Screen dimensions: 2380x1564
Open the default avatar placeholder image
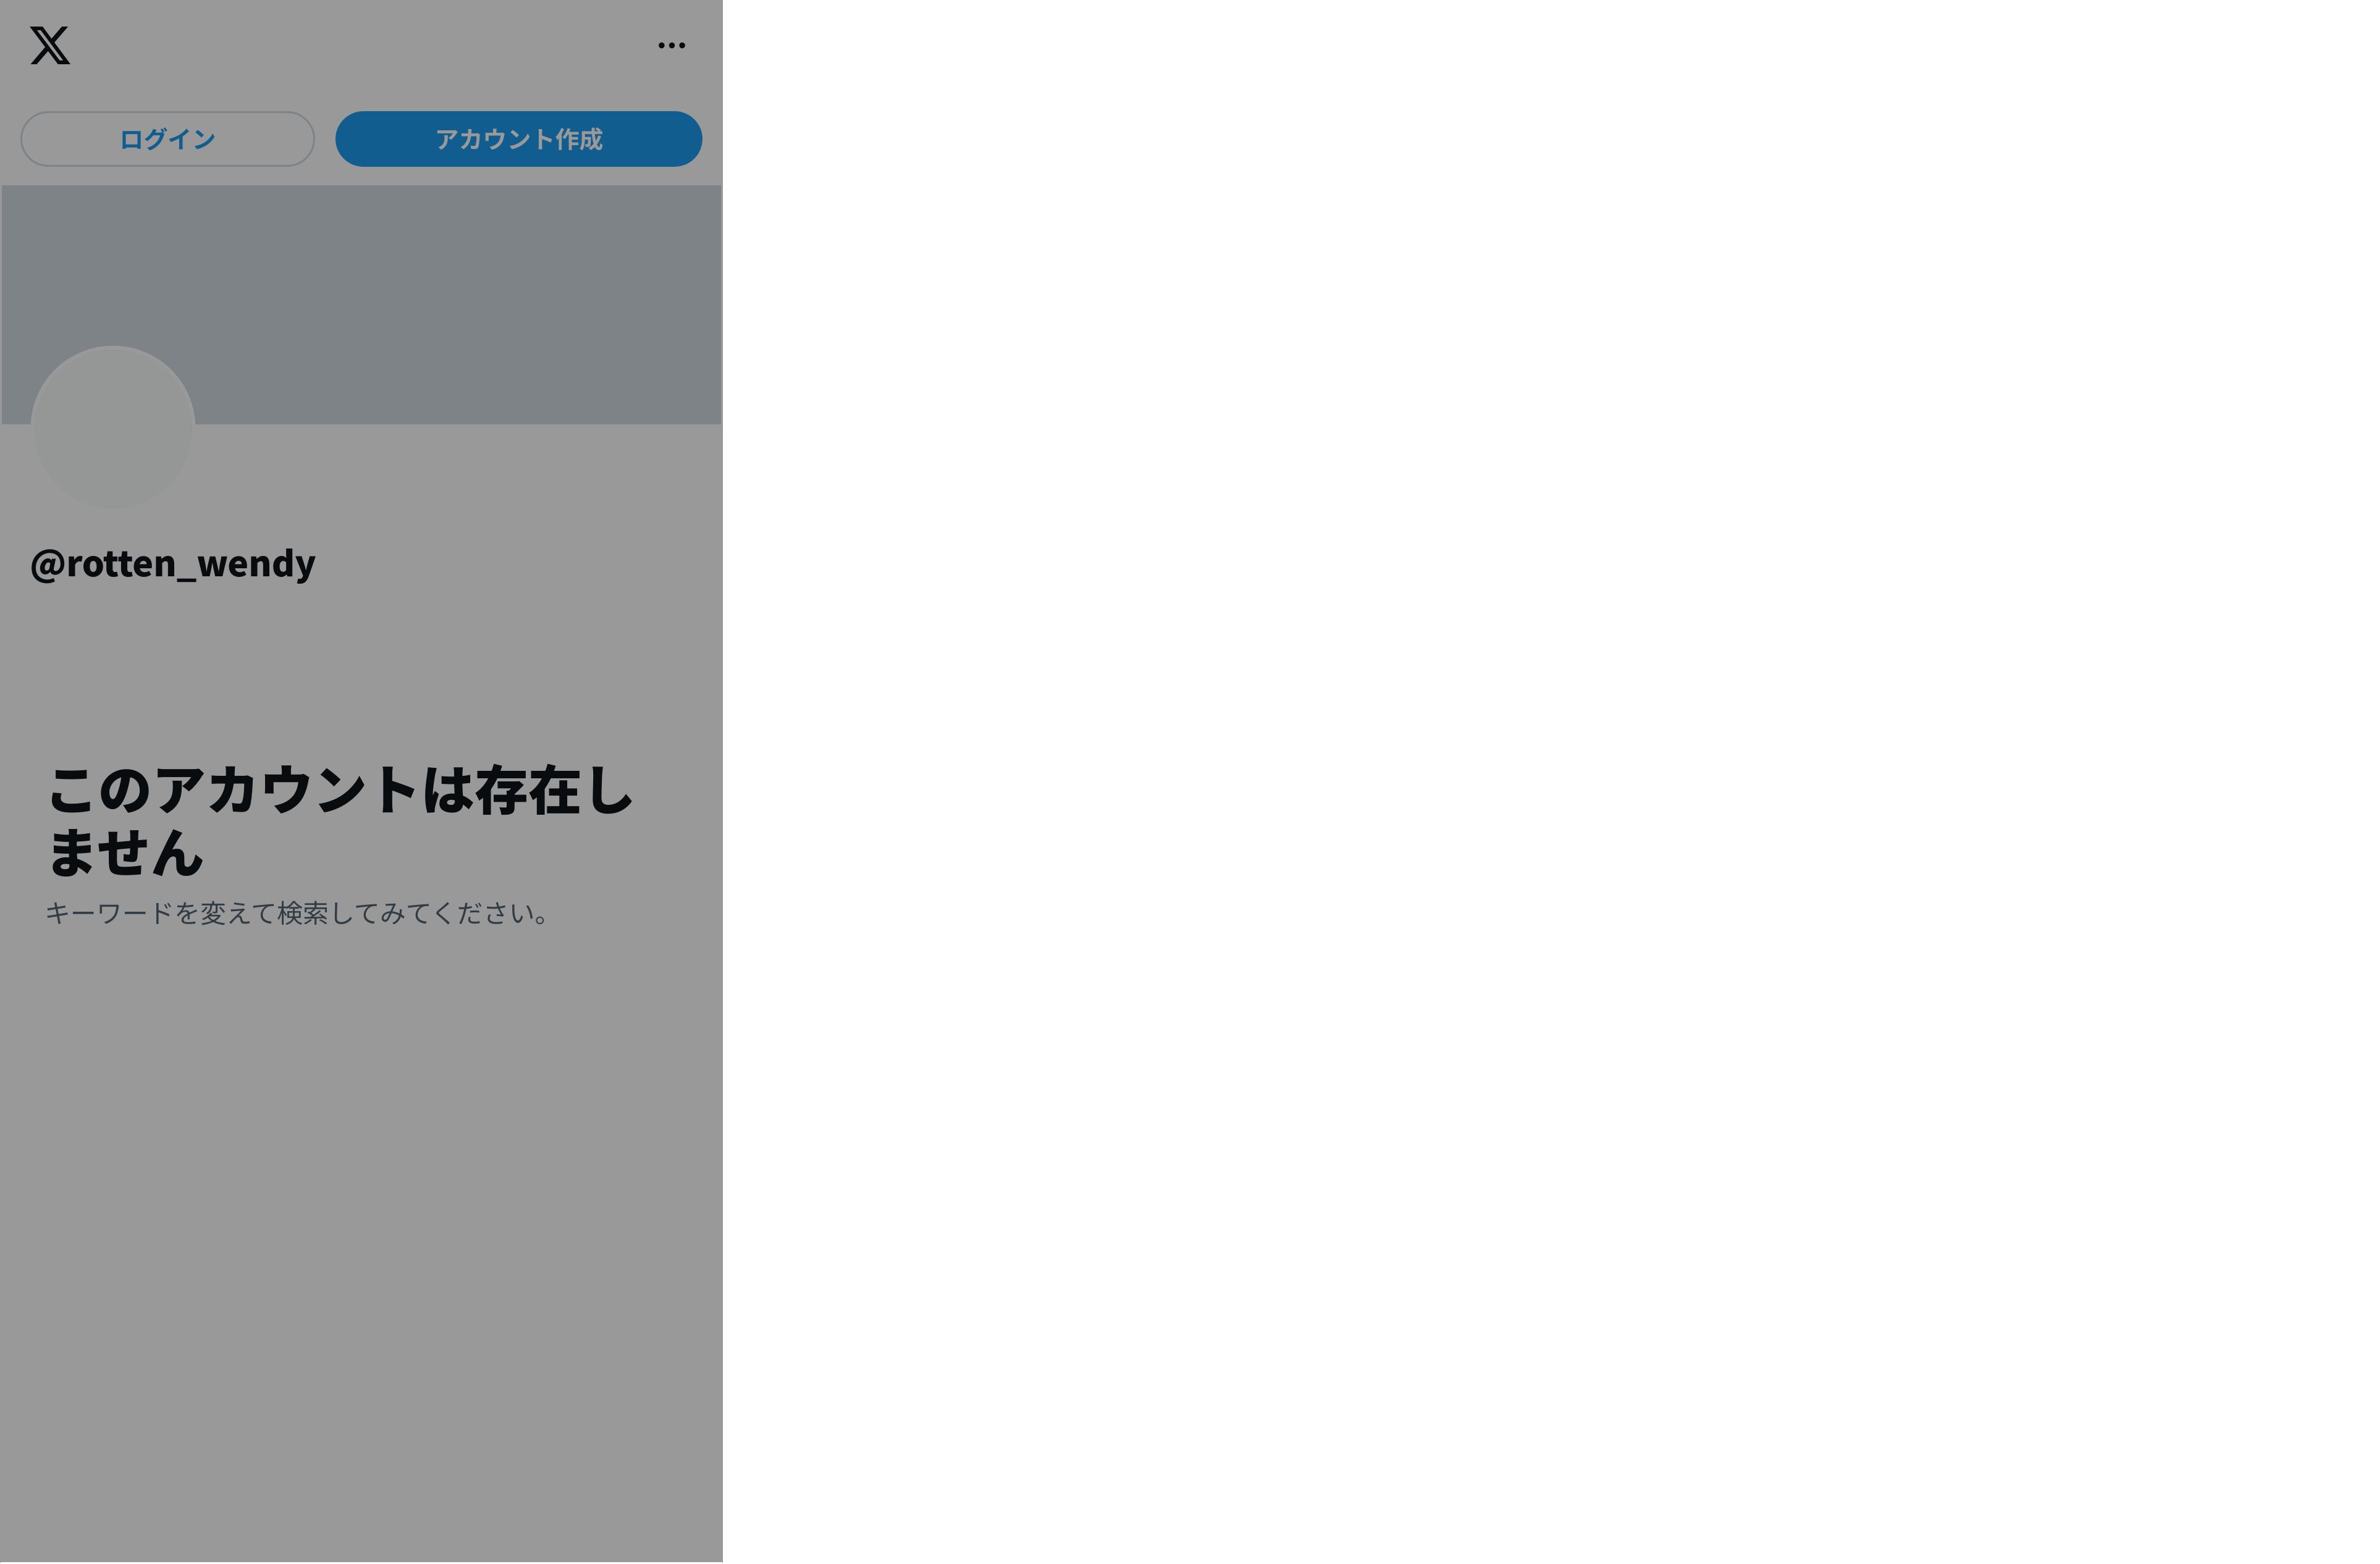point(113,428)
